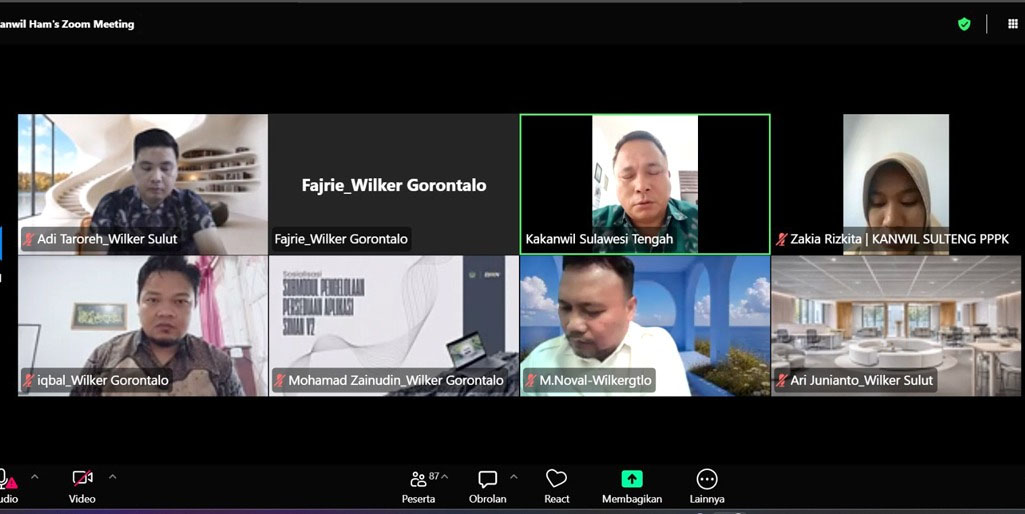Expand the chevron beside Obrolan
Screen dimensions: 1025x514
(x=514, y=477)
